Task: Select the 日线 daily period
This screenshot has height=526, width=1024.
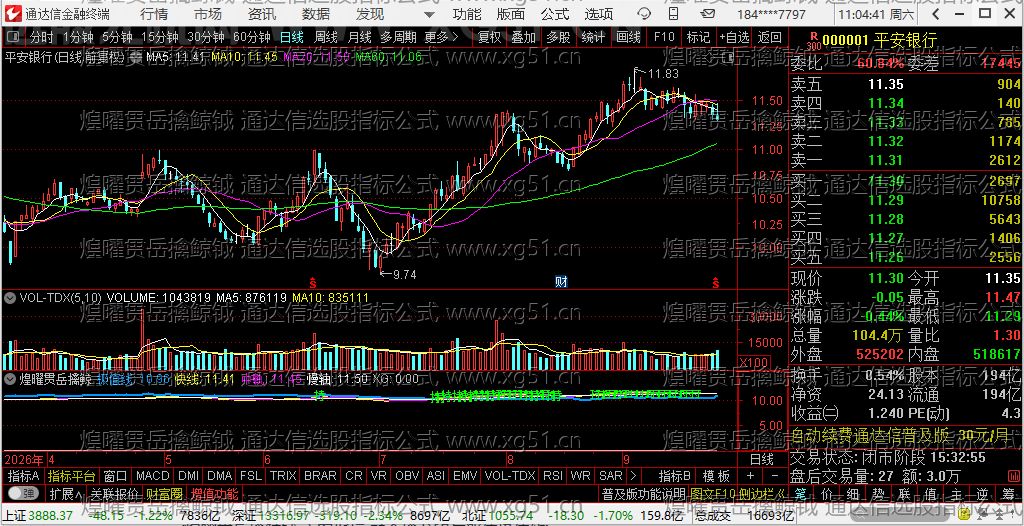Action: coord(291,37)
